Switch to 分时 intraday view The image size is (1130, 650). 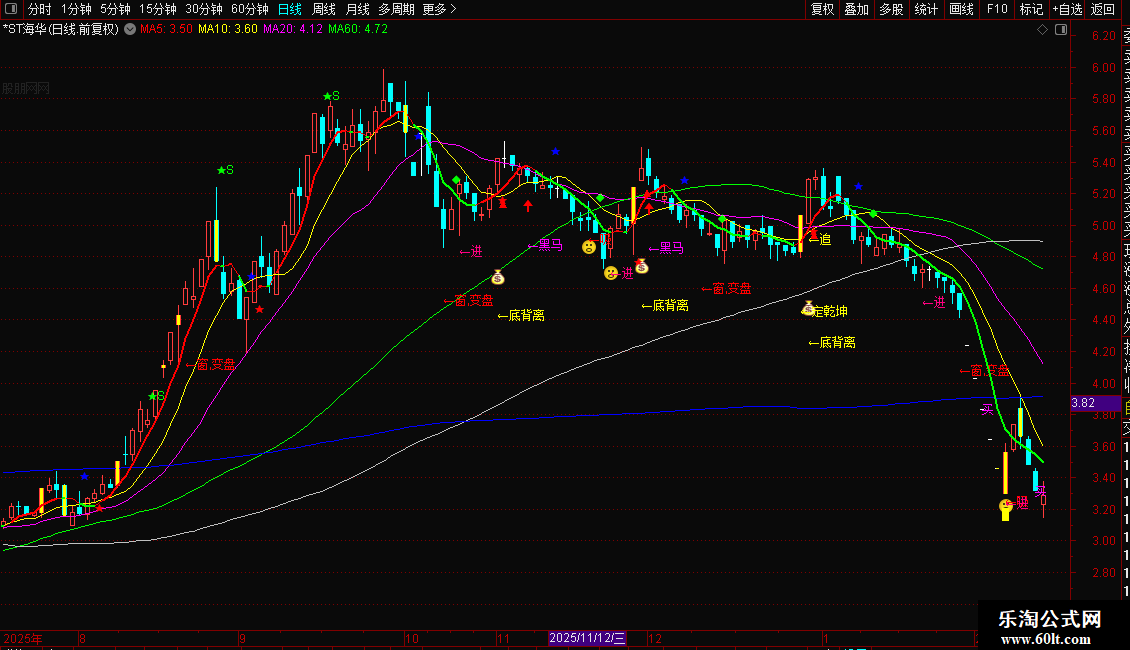pos(39,9)
